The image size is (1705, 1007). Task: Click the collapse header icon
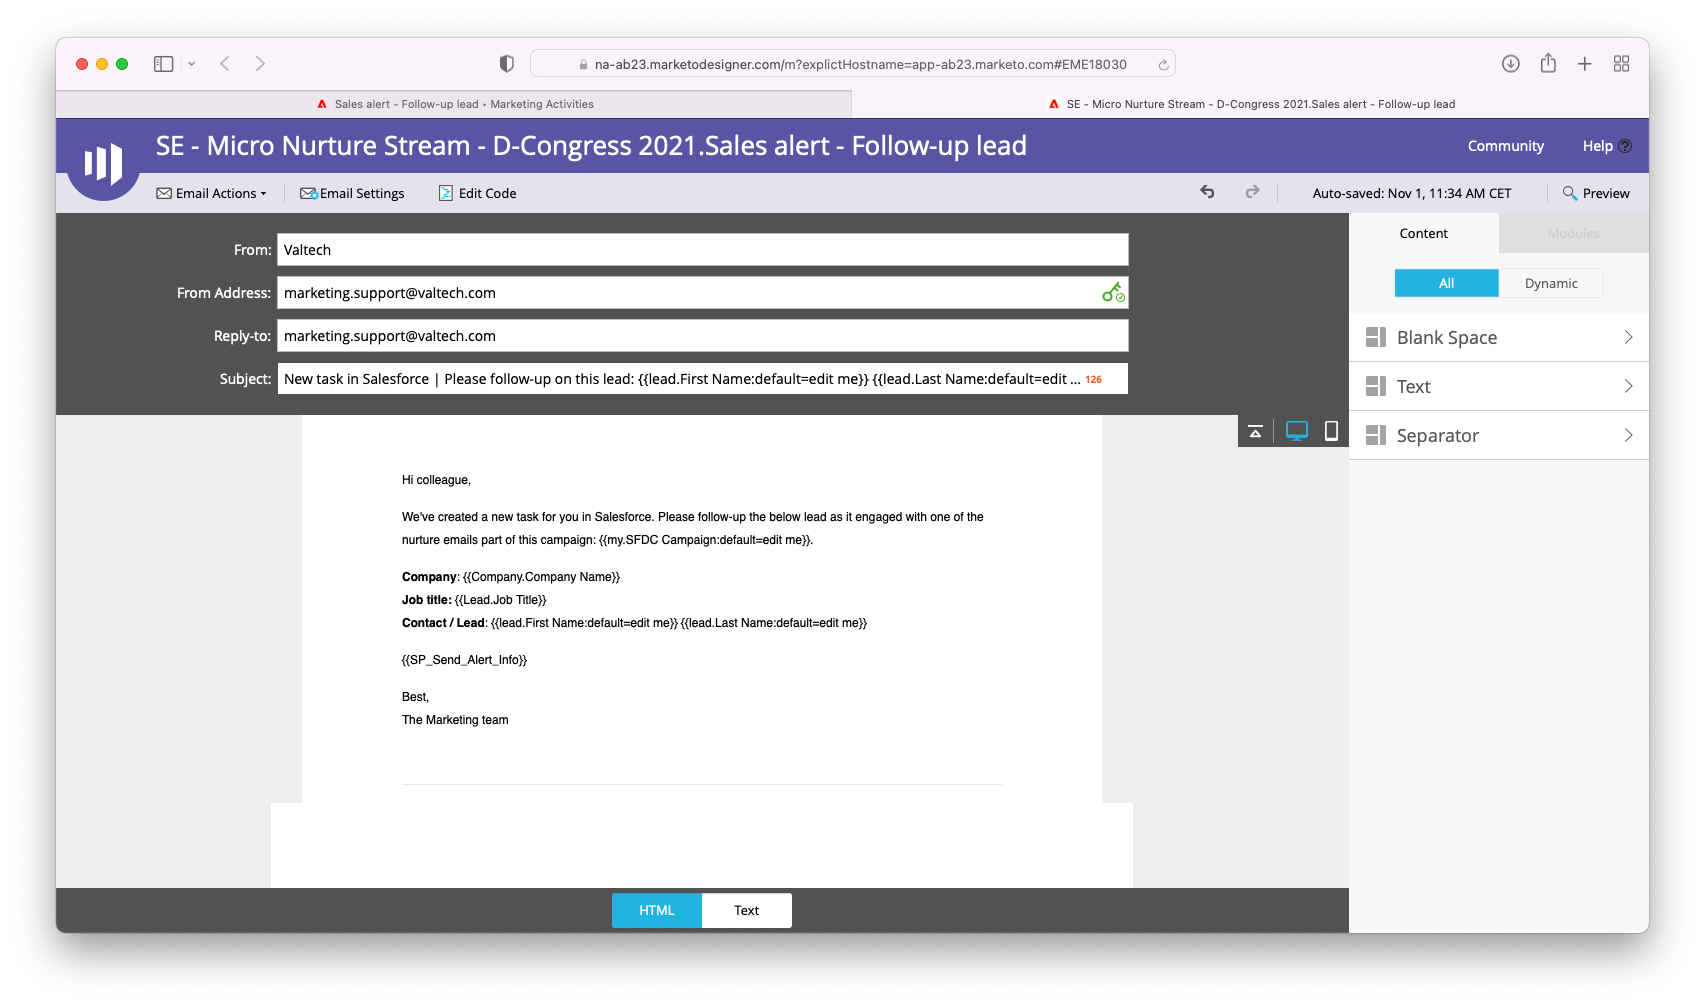pos(1256,431)
